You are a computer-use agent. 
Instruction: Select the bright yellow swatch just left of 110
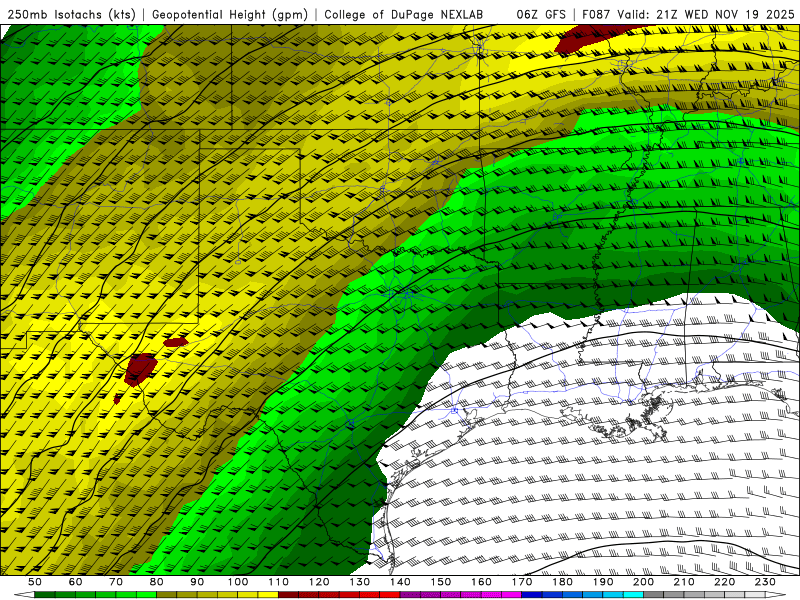click(268, 595)
